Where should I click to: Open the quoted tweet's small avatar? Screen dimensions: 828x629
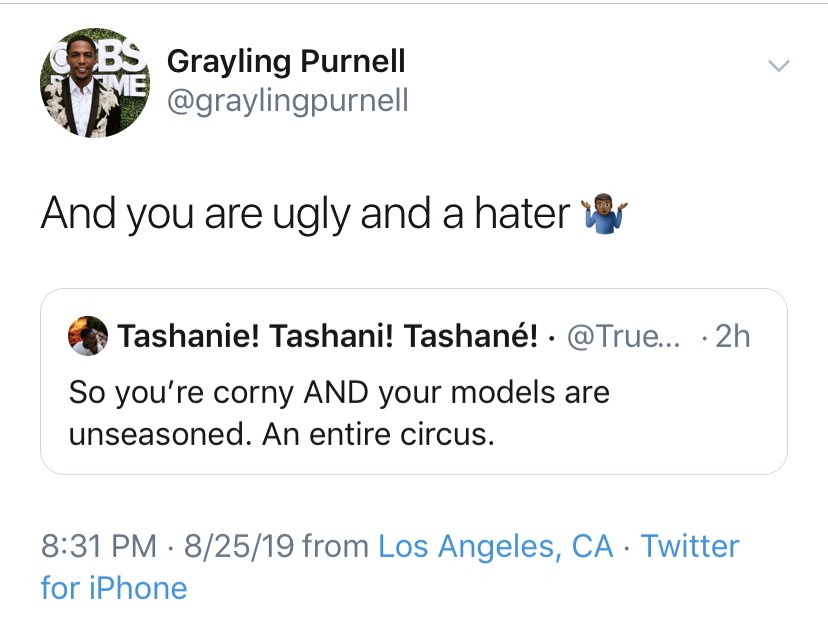pyautogui.click(x=88, y=337)
